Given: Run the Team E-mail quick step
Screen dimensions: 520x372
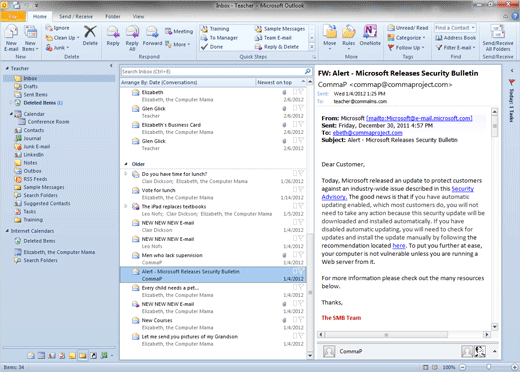Looking at the screenshot, I should [x=273, y=38].
